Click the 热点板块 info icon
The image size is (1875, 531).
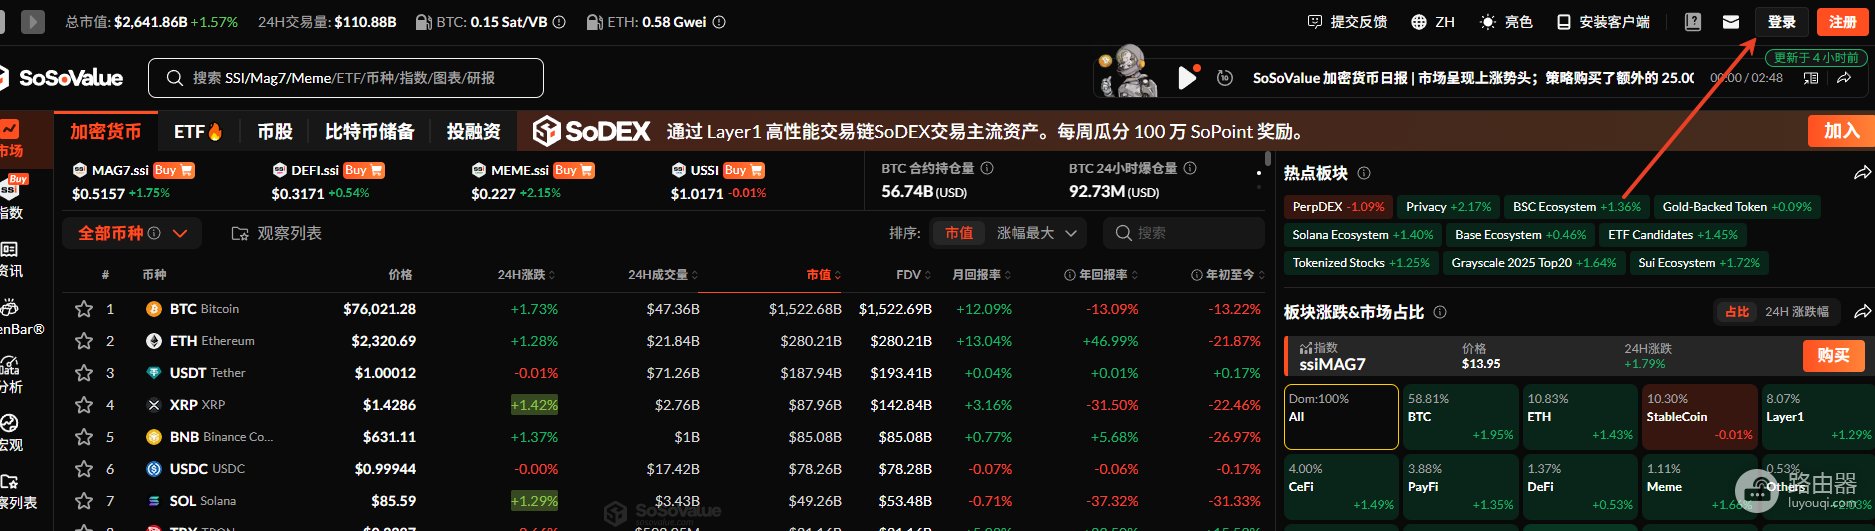(1364, 173)
